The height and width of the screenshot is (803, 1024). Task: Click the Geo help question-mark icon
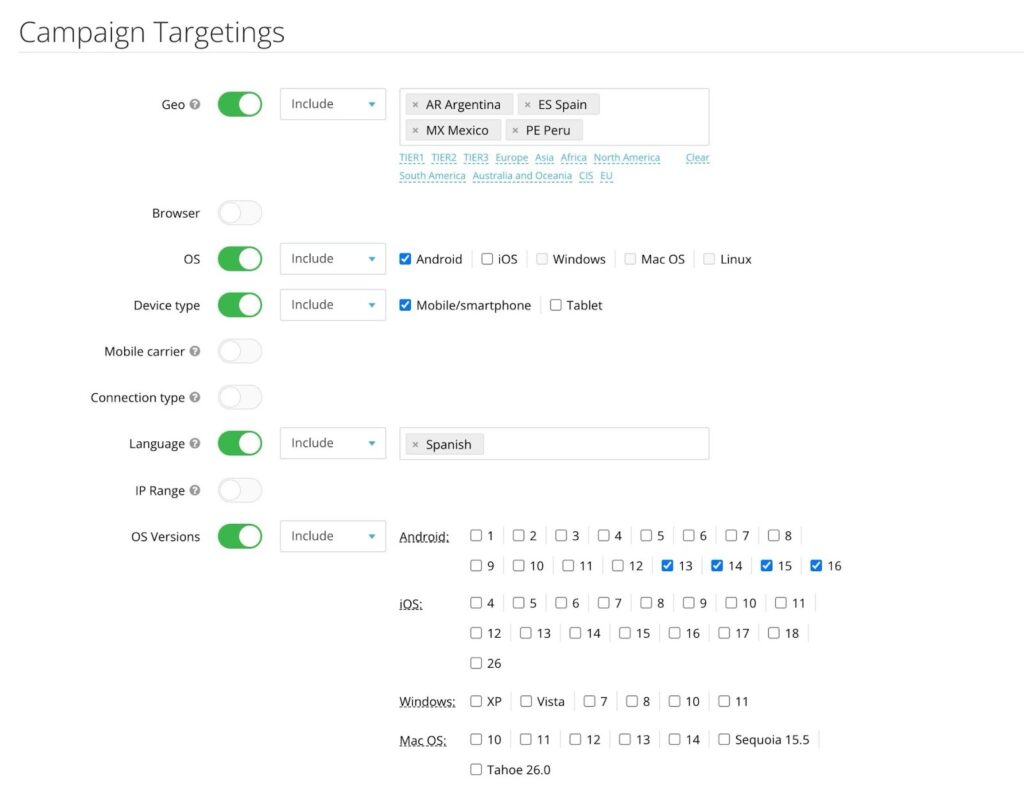(x=195, y=104)
